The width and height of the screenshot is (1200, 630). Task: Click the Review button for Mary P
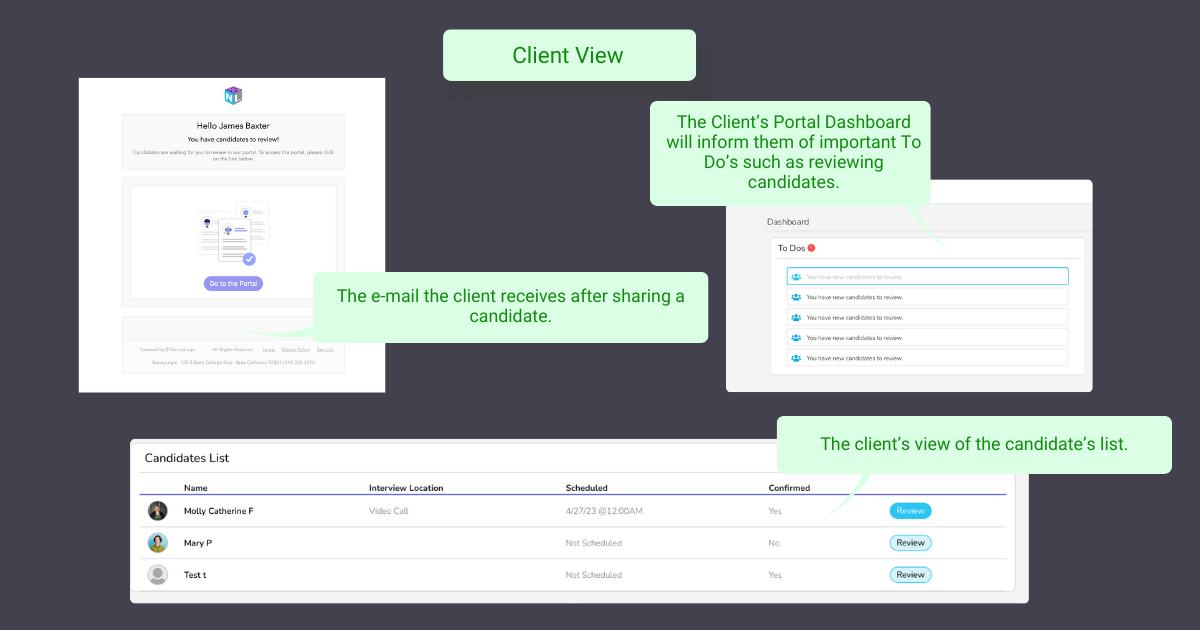[x=910, y=543]
